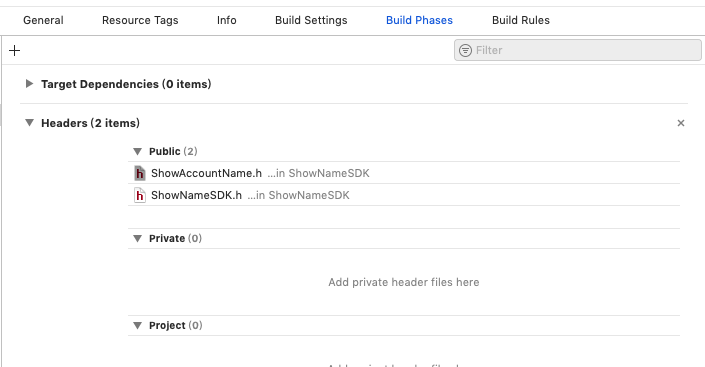Viewport: 705px width, 367px height.
Task: Collapse the Private headers group
Action: (138, 238)
